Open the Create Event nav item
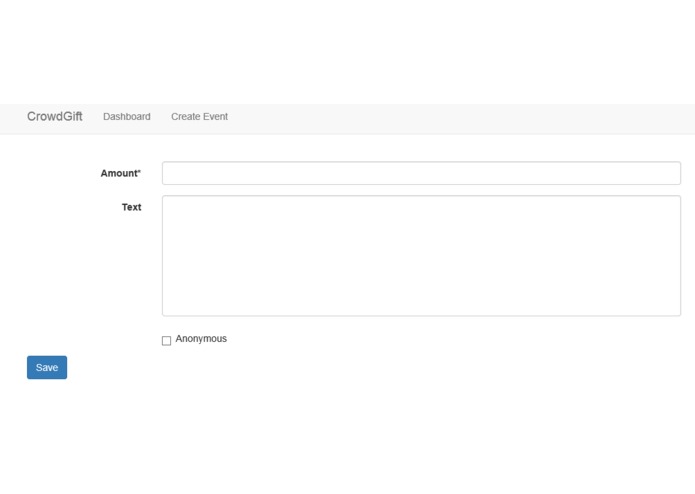This screenshot has width=695, height=494. (199, 117)
